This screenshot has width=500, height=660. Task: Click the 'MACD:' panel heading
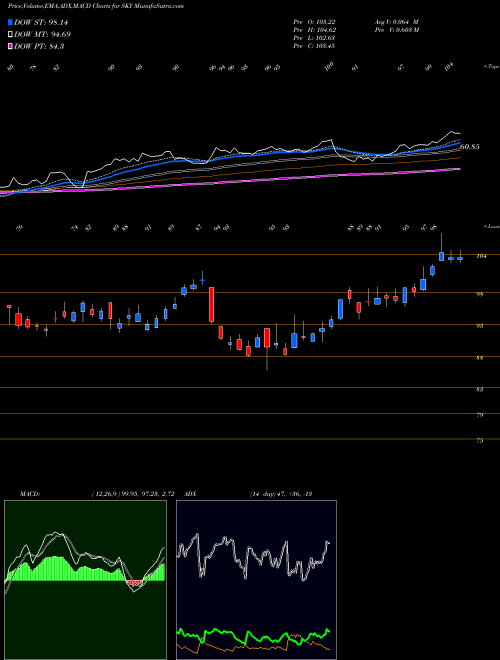point(29,494)
